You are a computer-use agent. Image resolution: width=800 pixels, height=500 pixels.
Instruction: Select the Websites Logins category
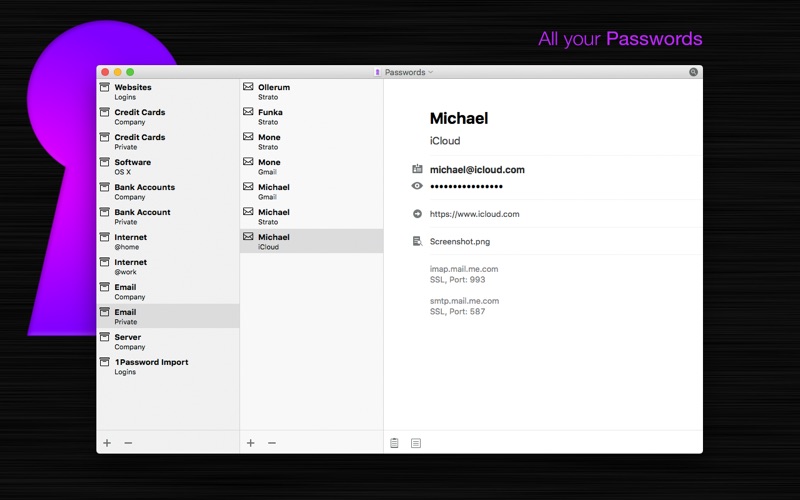(168, 91)
